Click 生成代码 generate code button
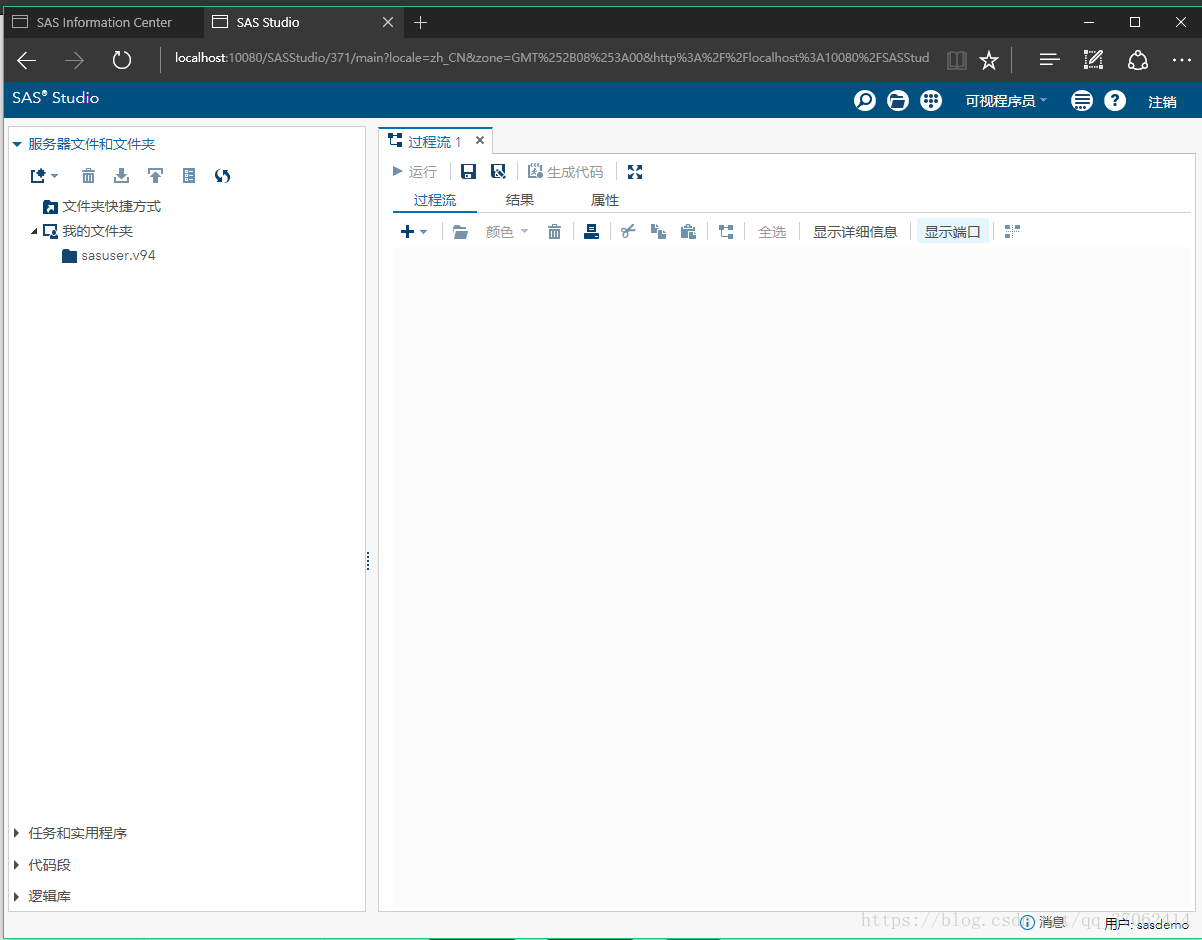Viewport: 1202px width, 940px height. pos(565,172)
